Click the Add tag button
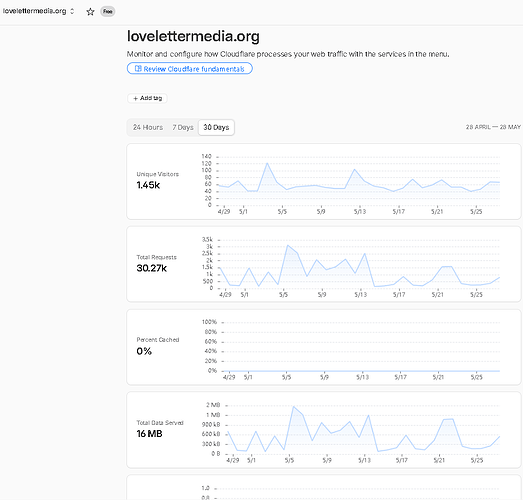 pyautogui.click(x=147, y=98)
